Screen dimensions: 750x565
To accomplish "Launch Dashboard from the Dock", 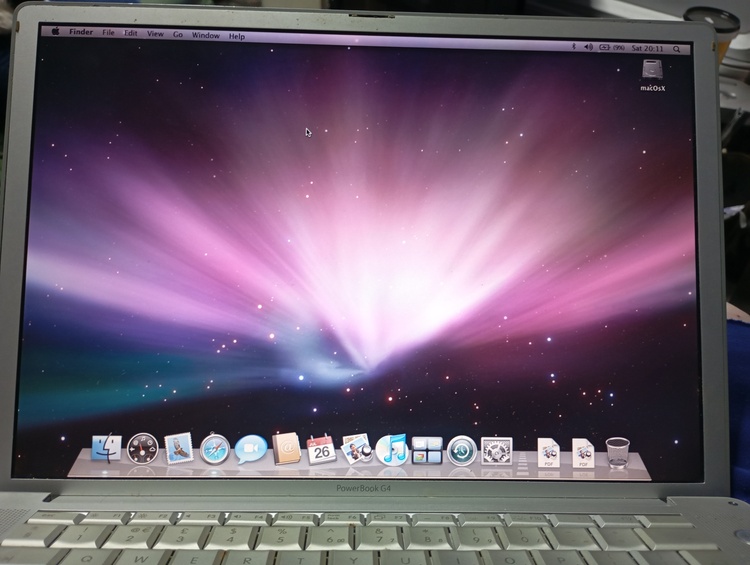I will (143, 449).
